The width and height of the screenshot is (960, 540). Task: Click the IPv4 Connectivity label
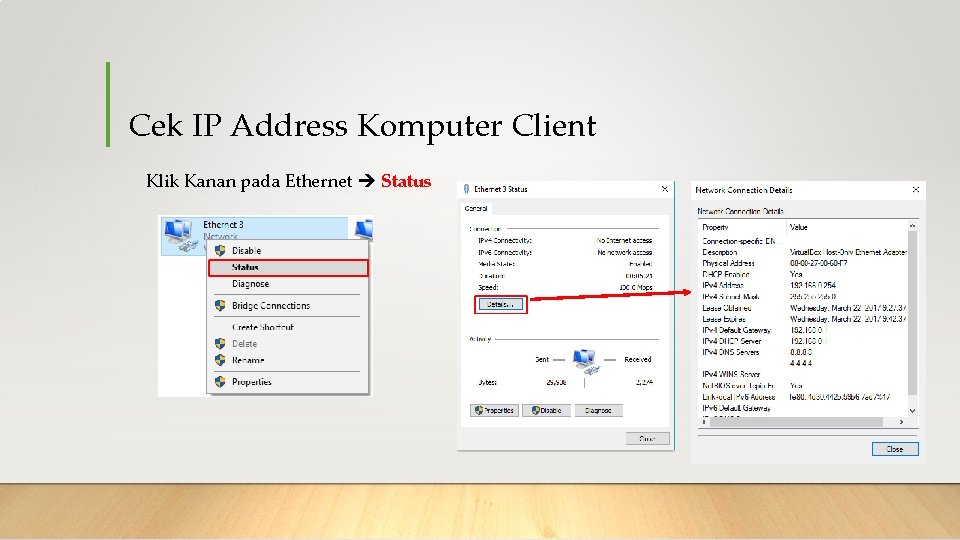click(x=504, y=241)
